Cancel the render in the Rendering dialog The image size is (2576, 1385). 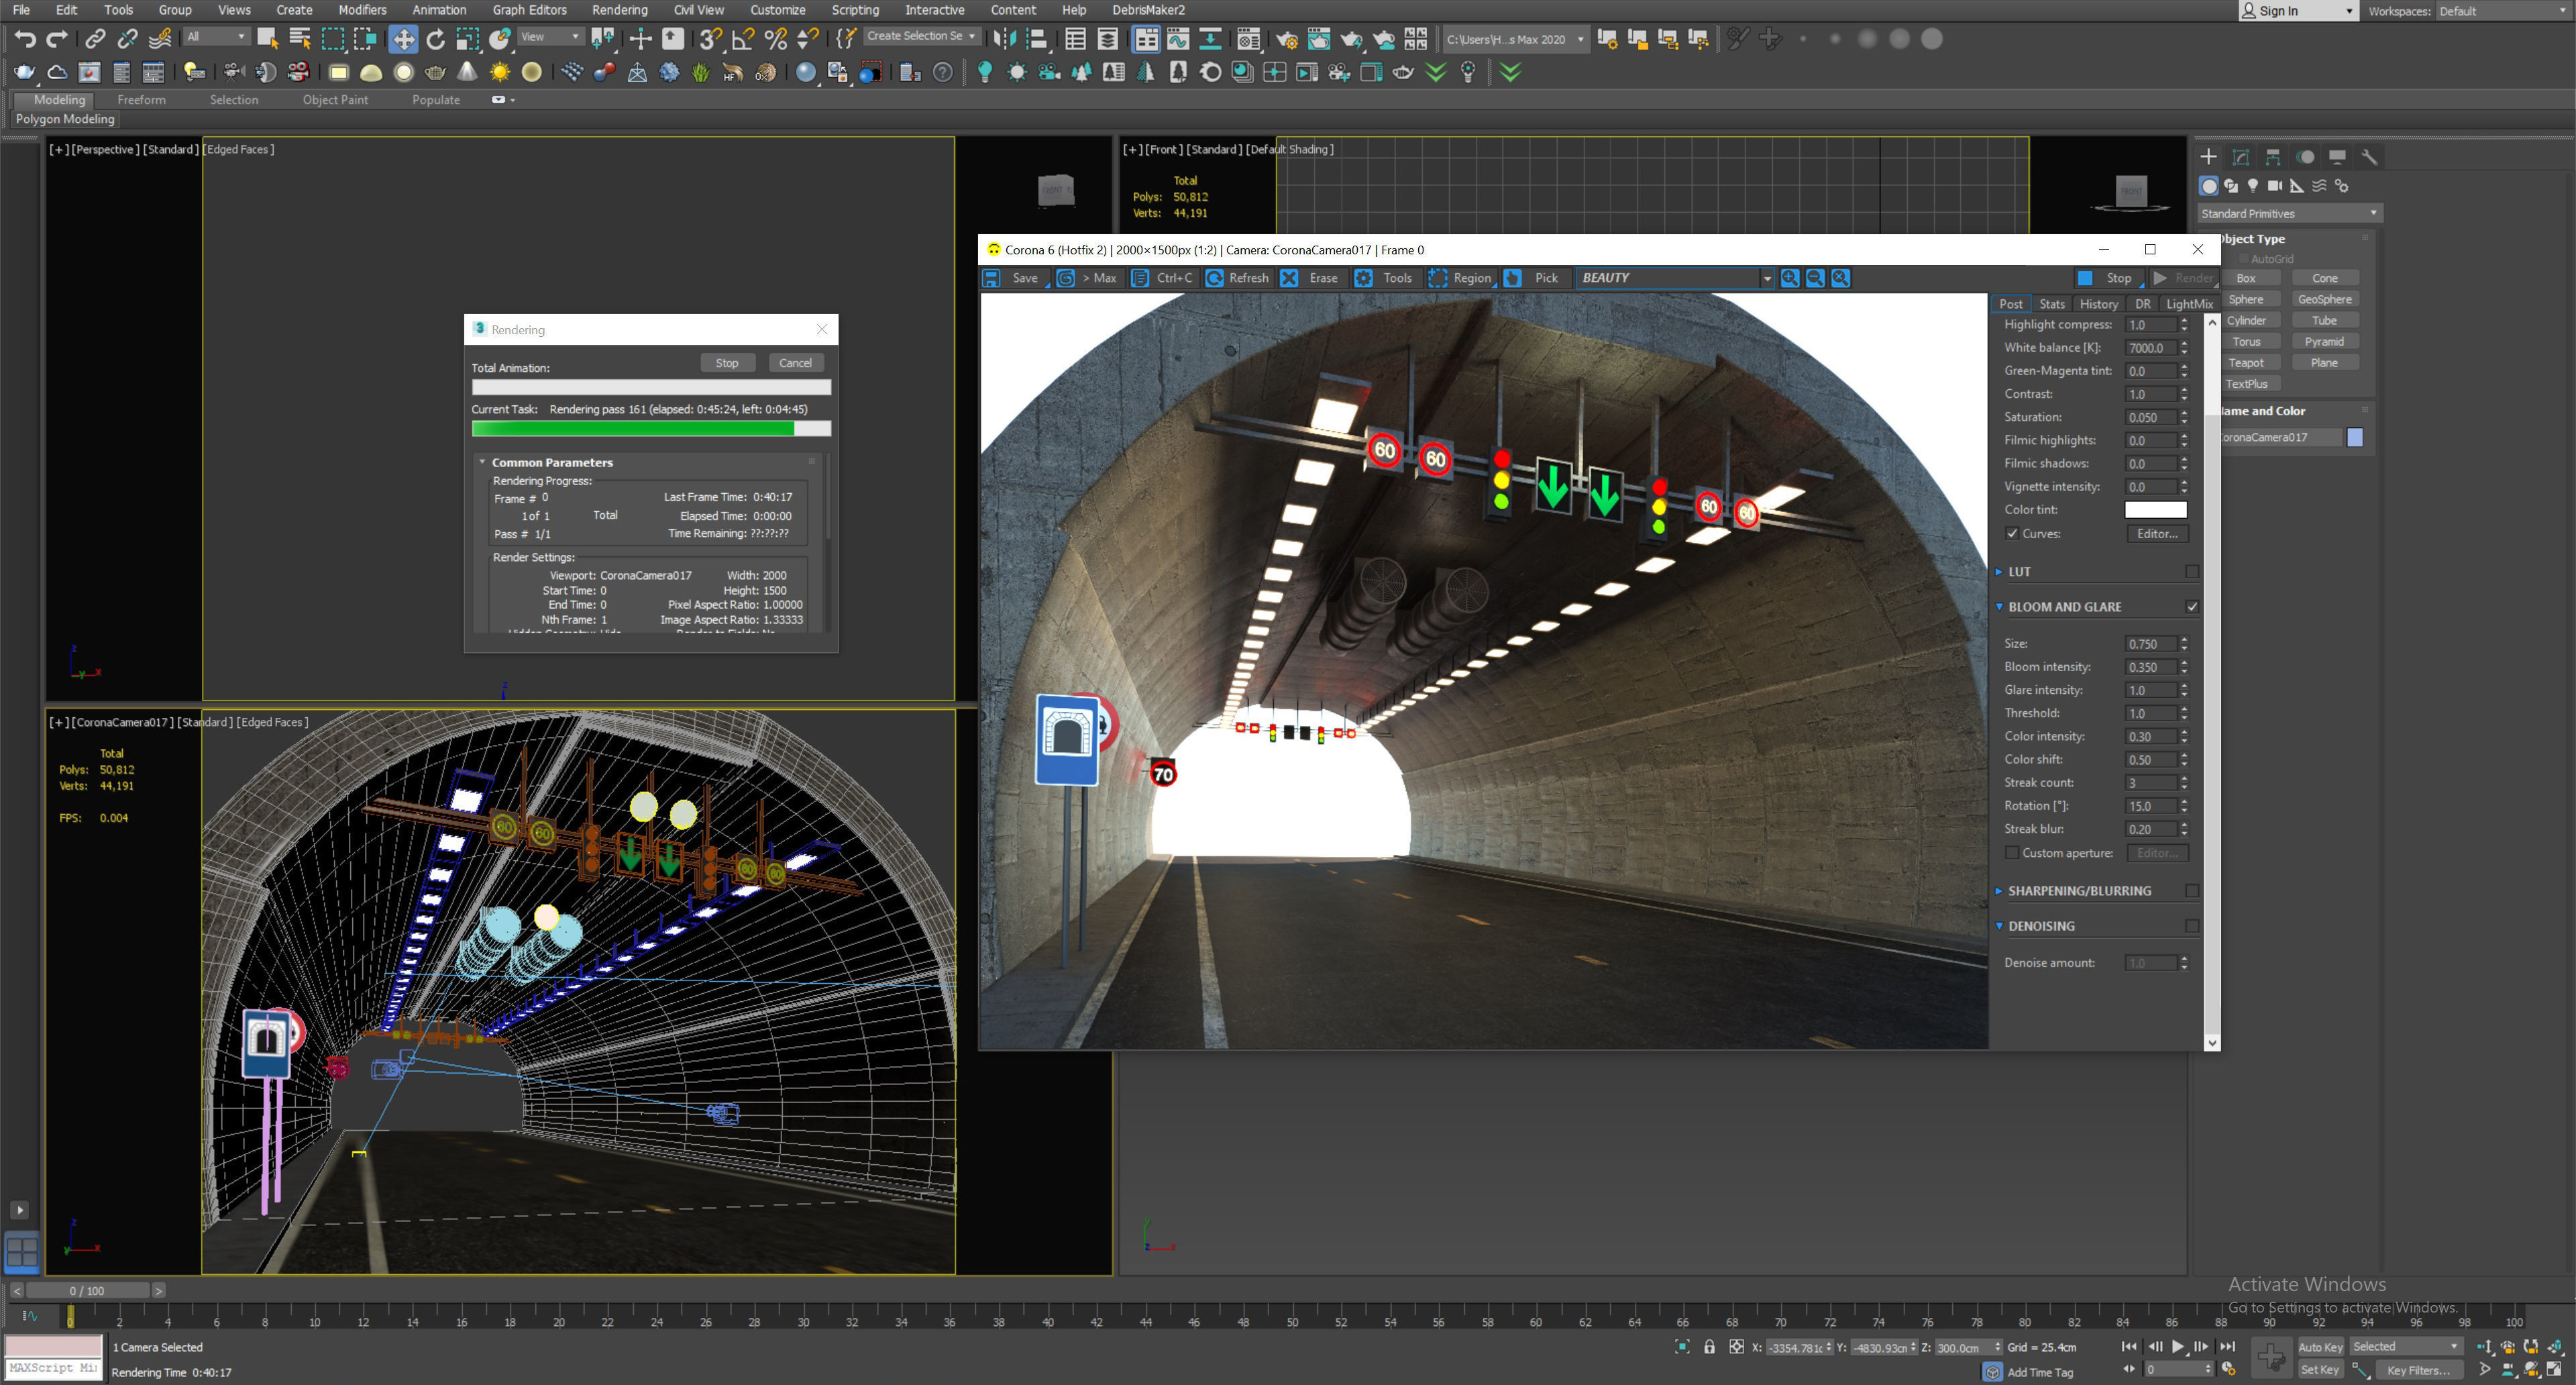click(x=795, y=363)
